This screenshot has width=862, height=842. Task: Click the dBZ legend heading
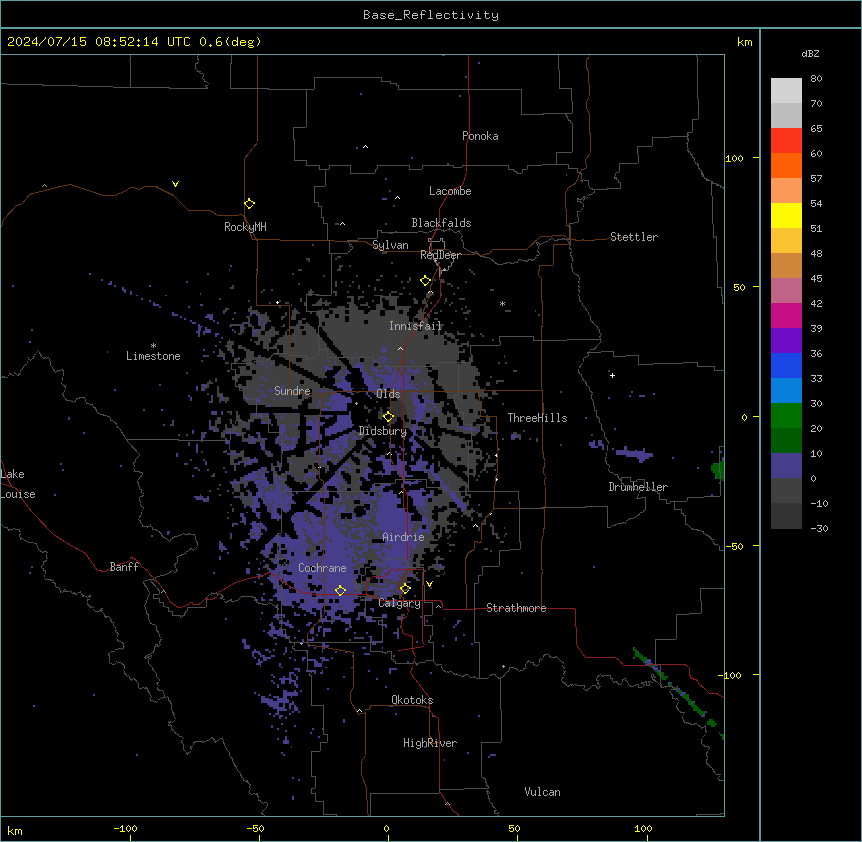pyautogui.click(x=810, y=53)
